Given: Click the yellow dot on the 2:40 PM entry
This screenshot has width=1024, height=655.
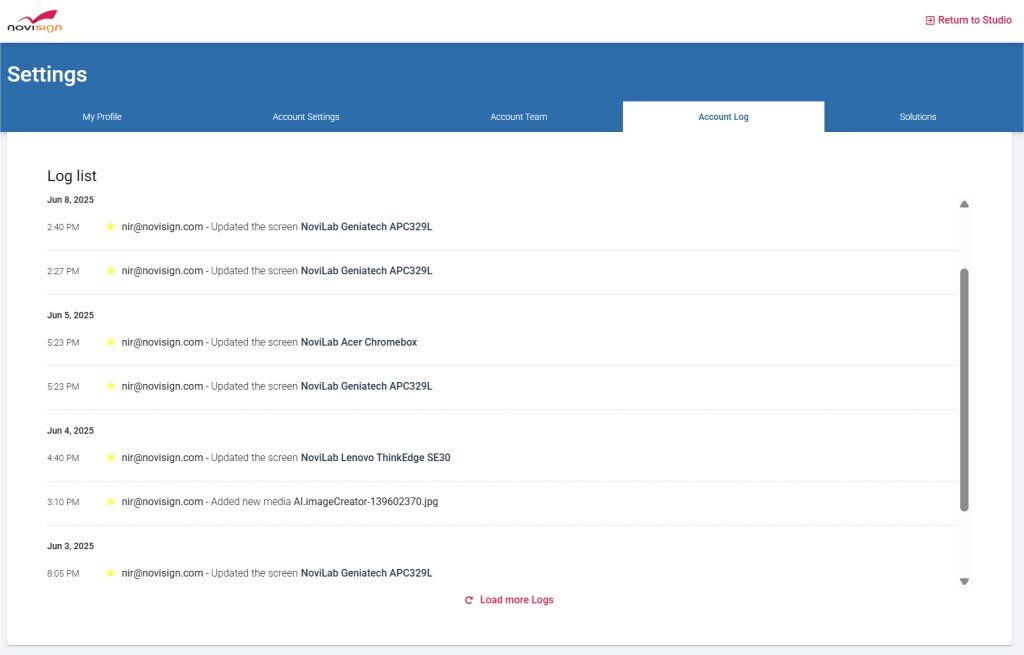Looking at the screenshot, I should point(110,227).
